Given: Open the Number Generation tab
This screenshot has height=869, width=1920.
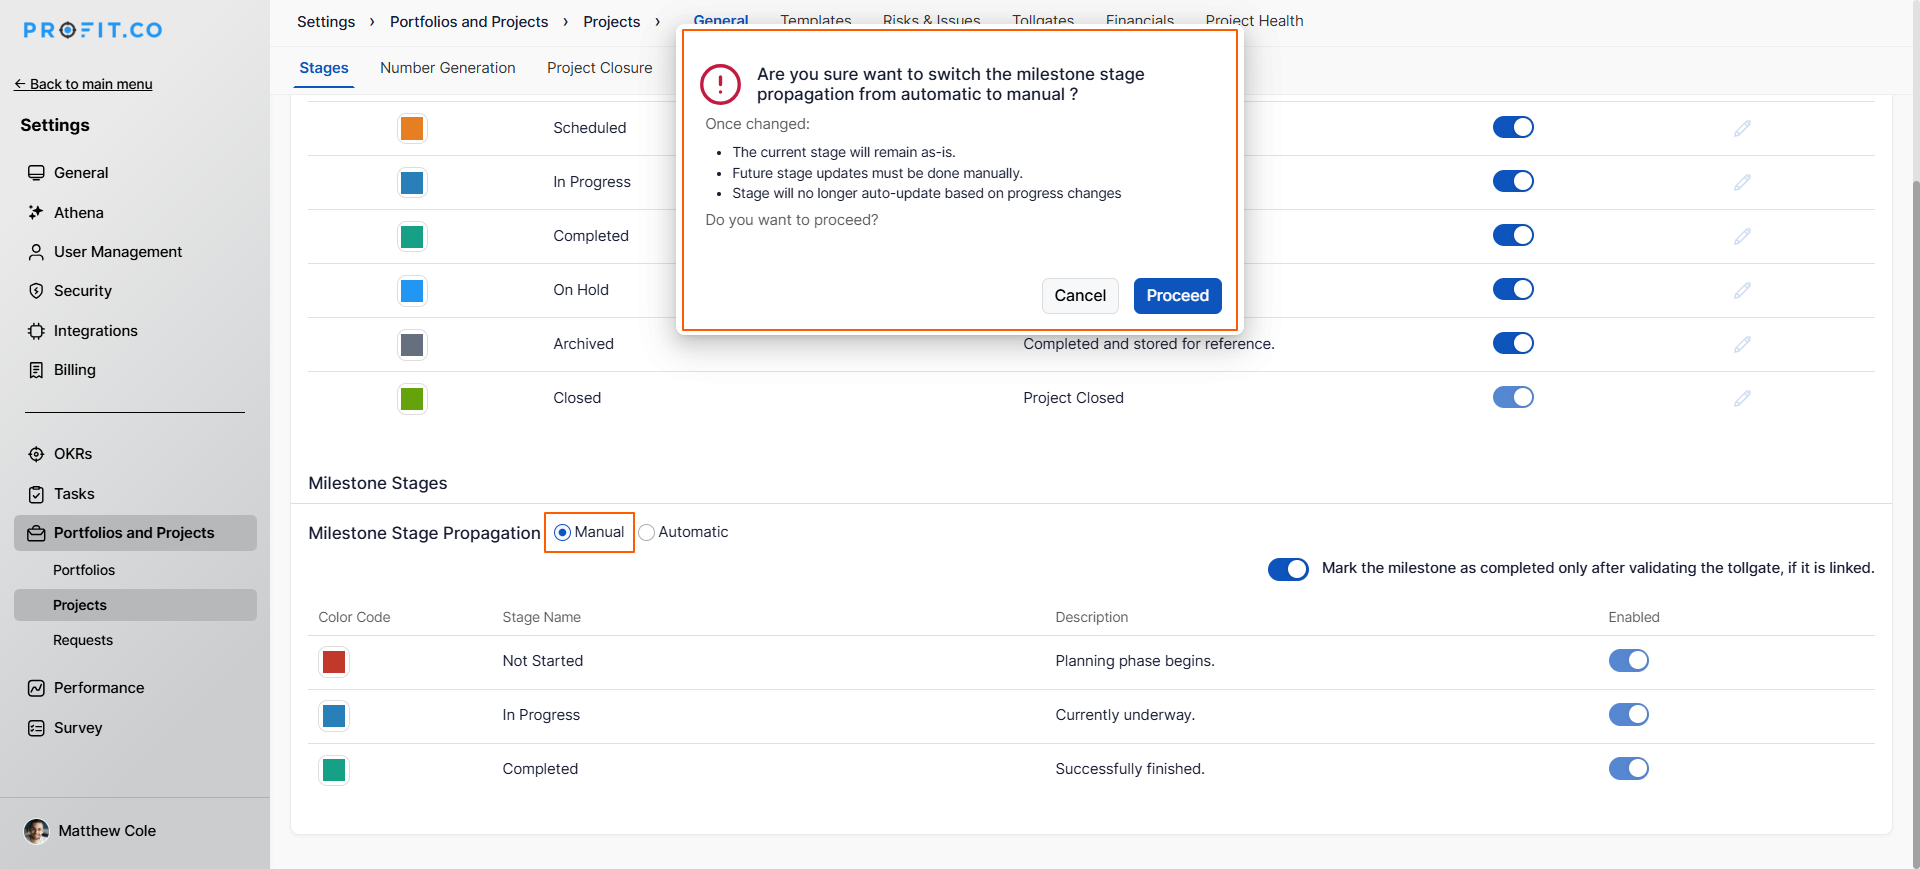Looking at the screenshot, I should (447, 68).
